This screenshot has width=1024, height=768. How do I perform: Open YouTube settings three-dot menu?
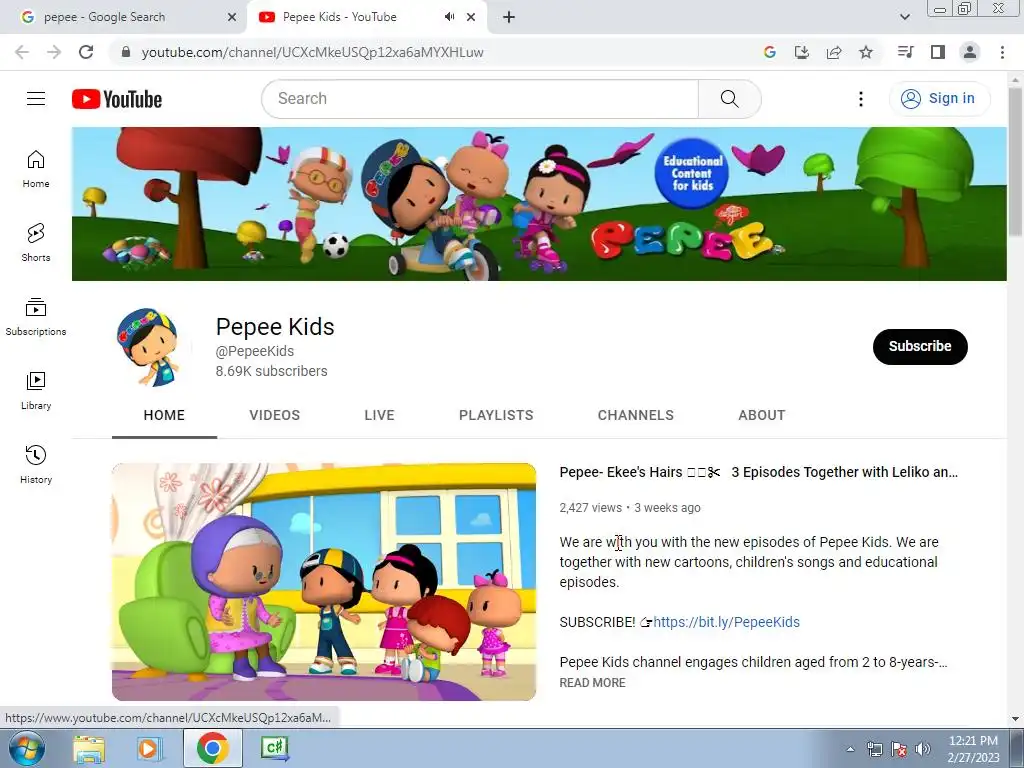(861, 99)
